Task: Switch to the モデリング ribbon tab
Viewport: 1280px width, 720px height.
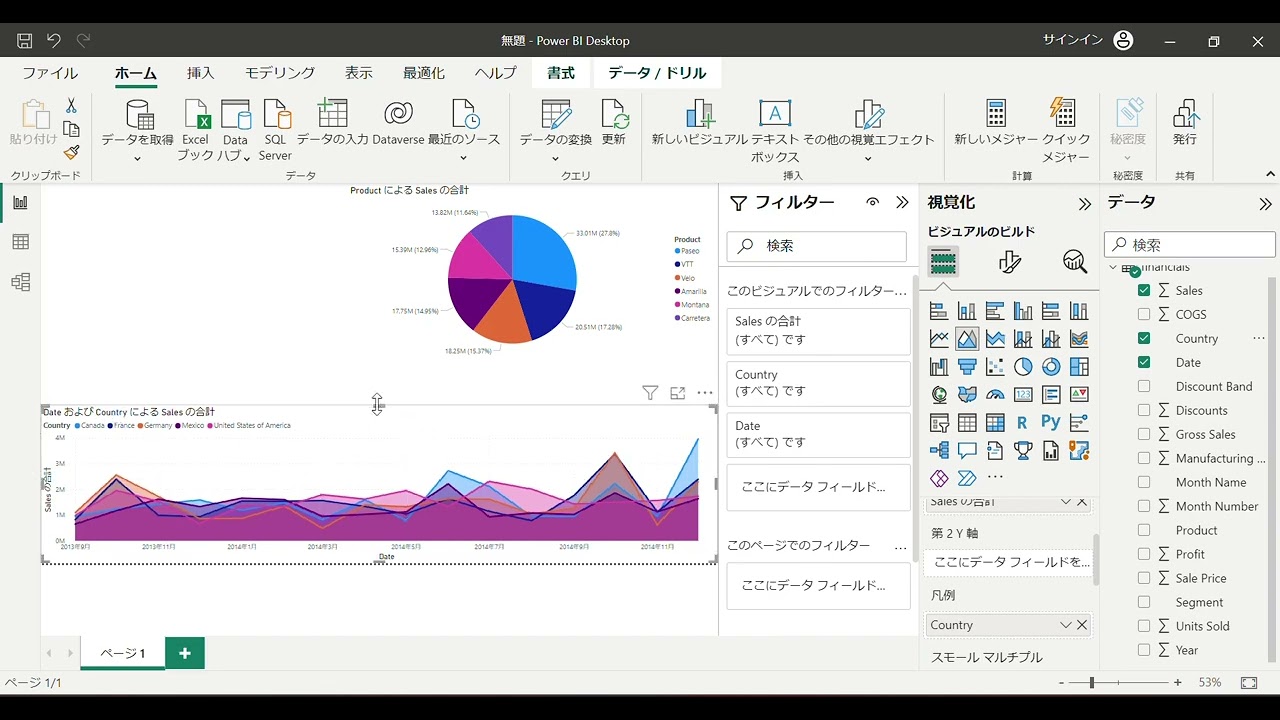Action: (280, 73)
